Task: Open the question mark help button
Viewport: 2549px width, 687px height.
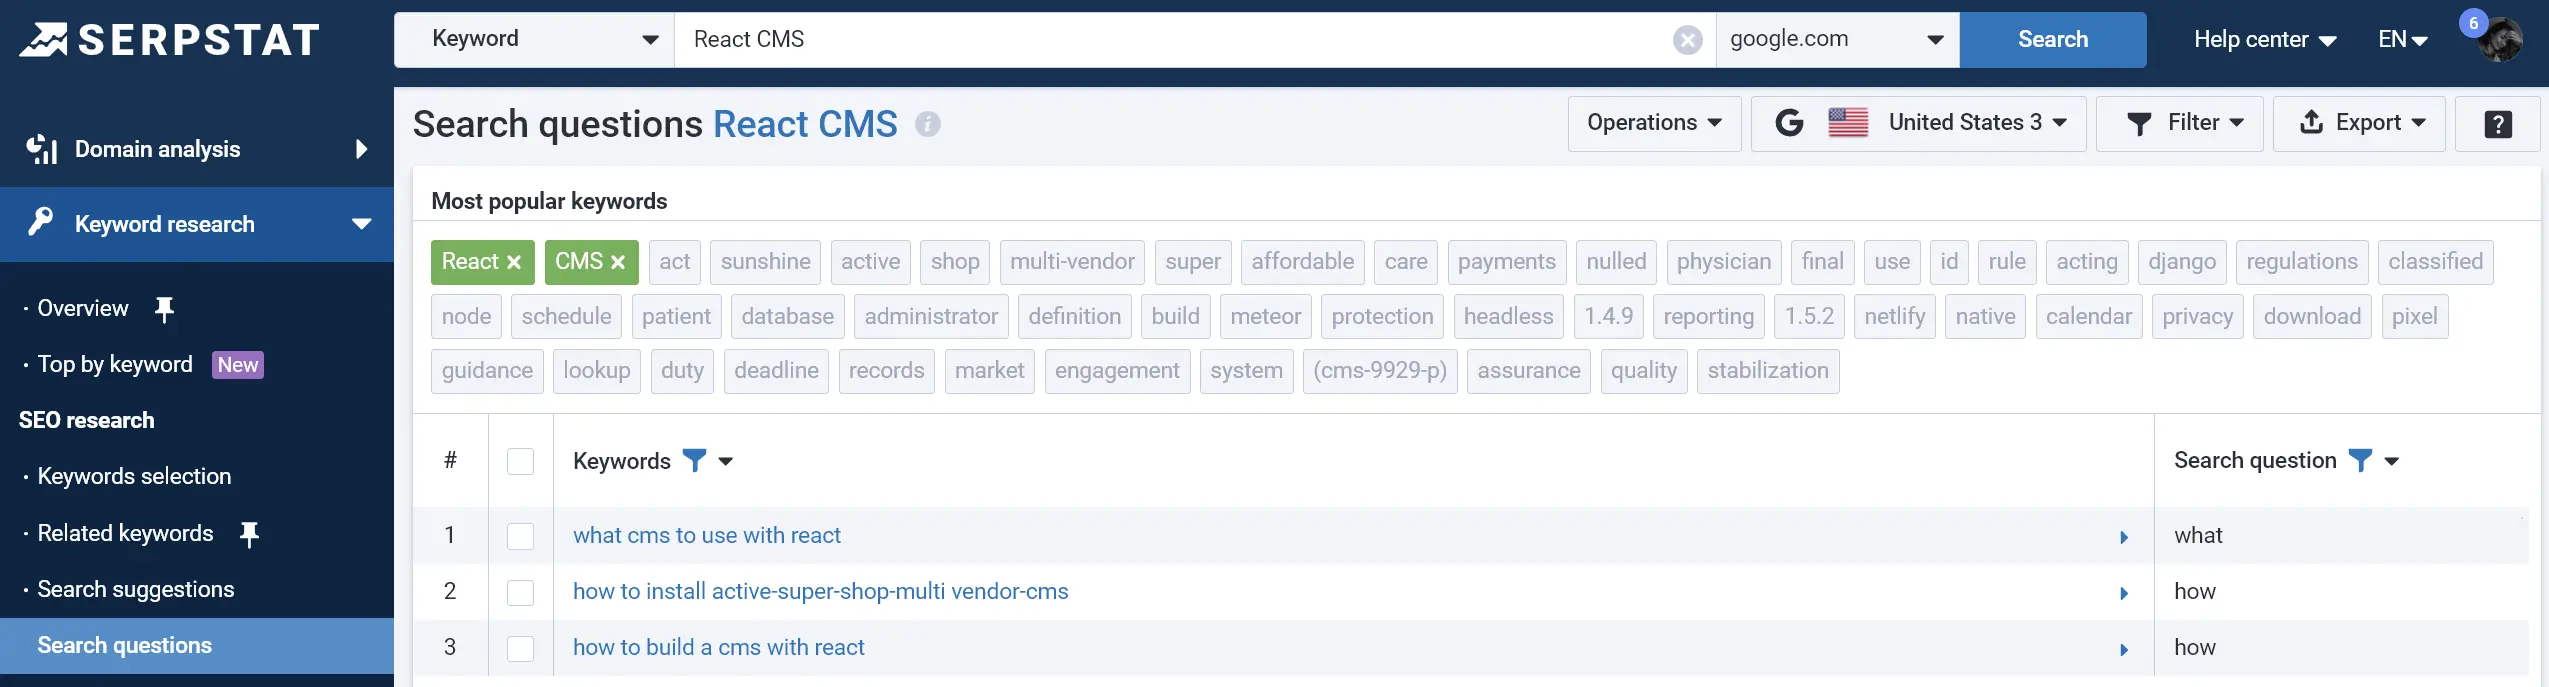Action: [x=2498, y=124]
